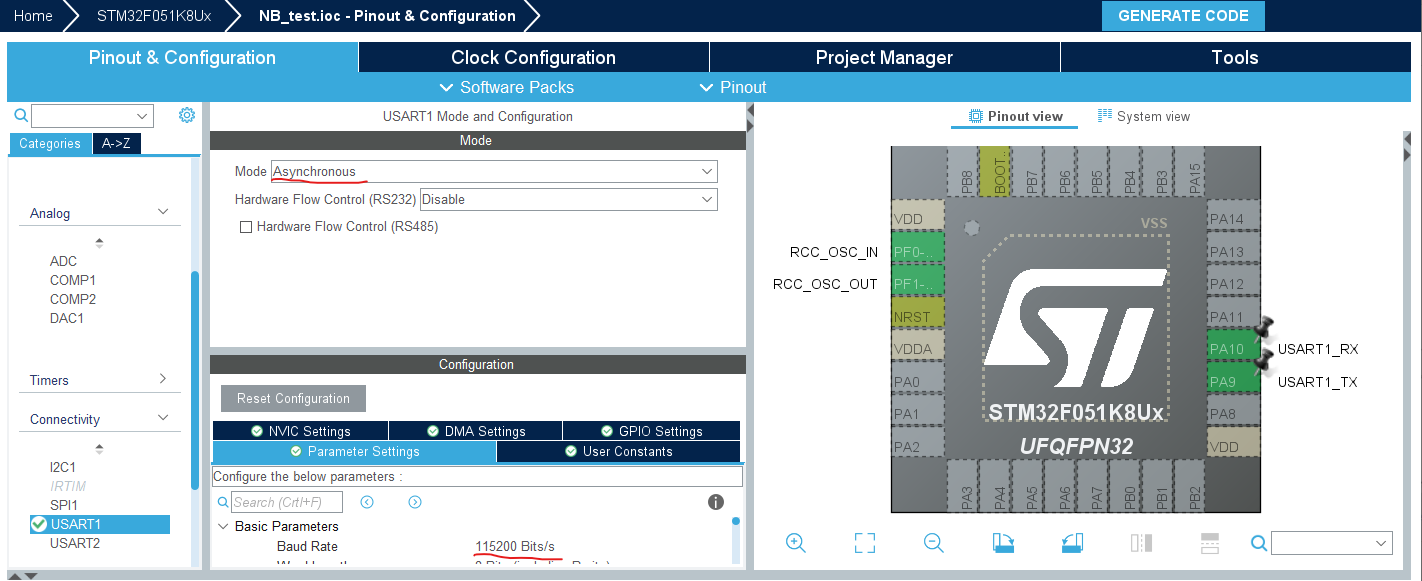
Task: Open the Tools tab
Action: (x=1235, y=57)
